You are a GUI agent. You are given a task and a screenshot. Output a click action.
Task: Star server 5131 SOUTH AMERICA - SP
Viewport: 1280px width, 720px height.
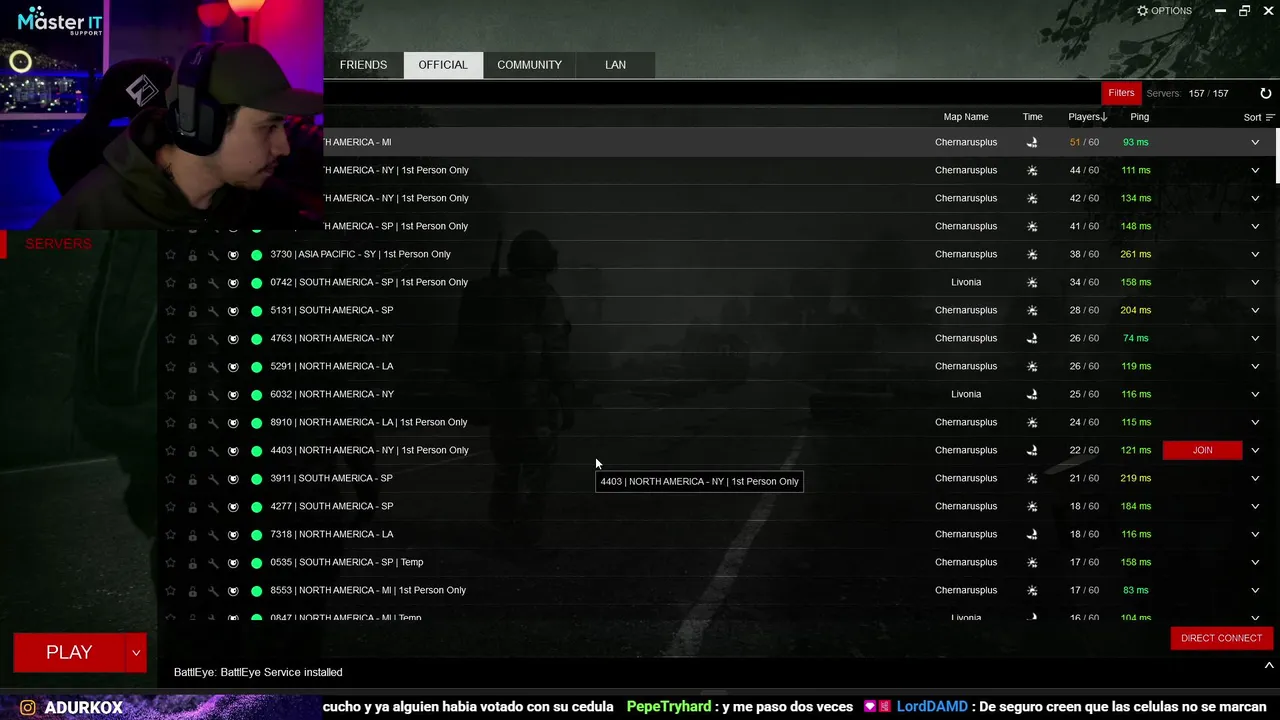170,310
